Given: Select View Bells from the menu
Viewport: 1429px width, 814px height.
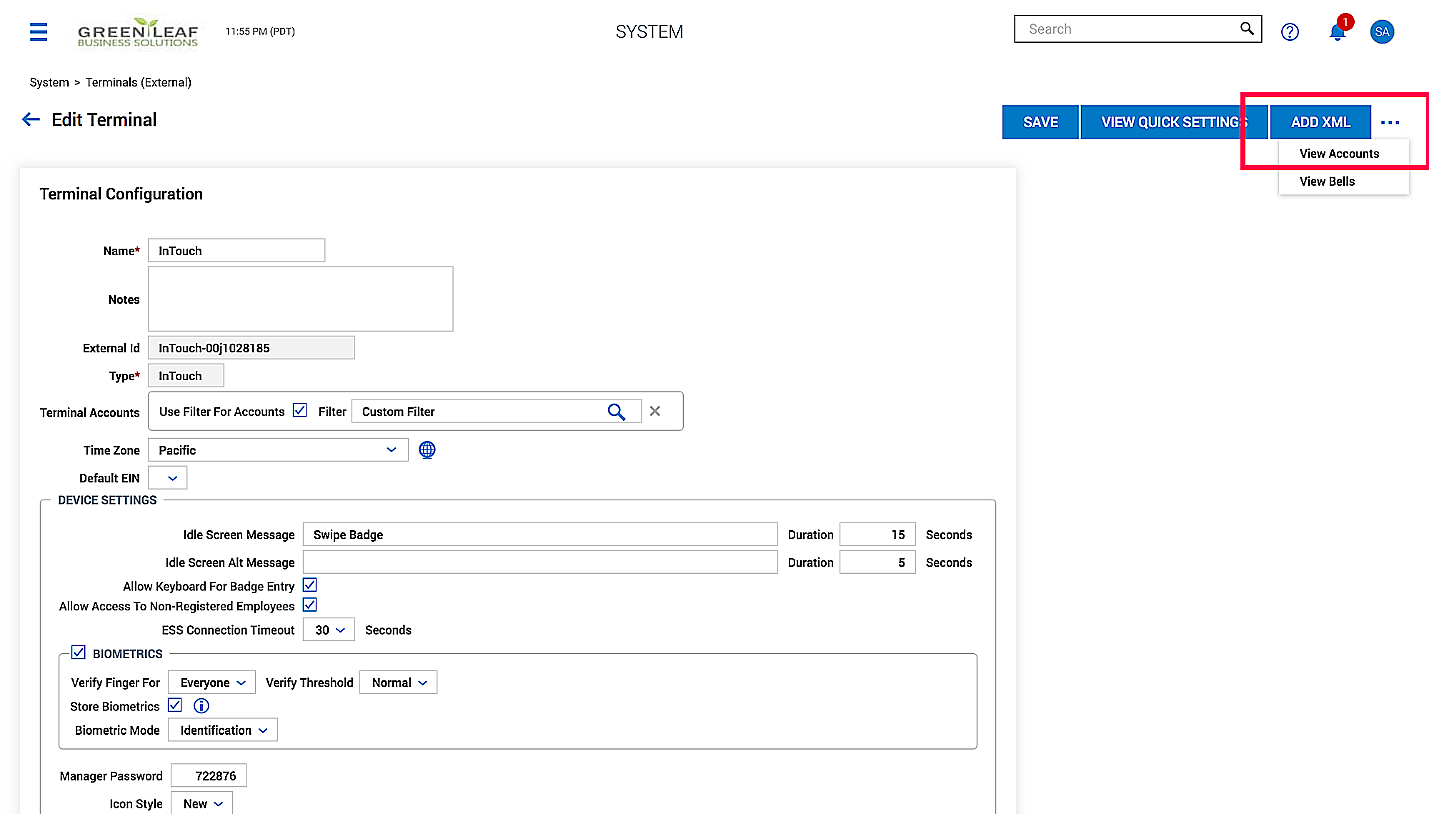Looking at the screenshot, I should pyautogui.click(x=1327, y=182).
